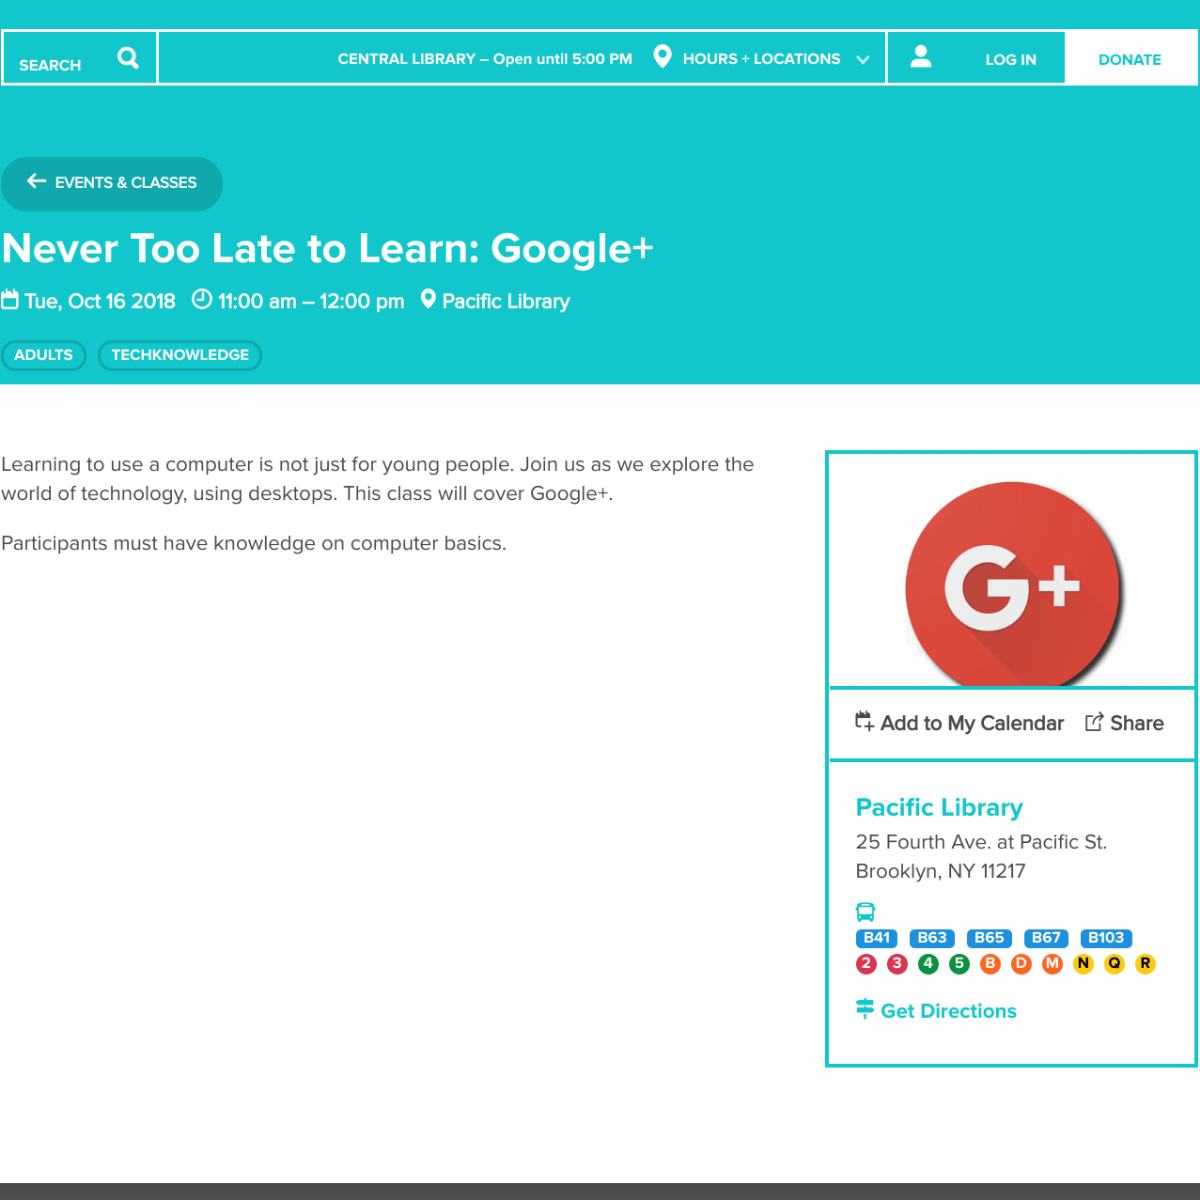Select the B103 bus badge
Screen dimensions: 1200x1200
(x=1106, y=938)
